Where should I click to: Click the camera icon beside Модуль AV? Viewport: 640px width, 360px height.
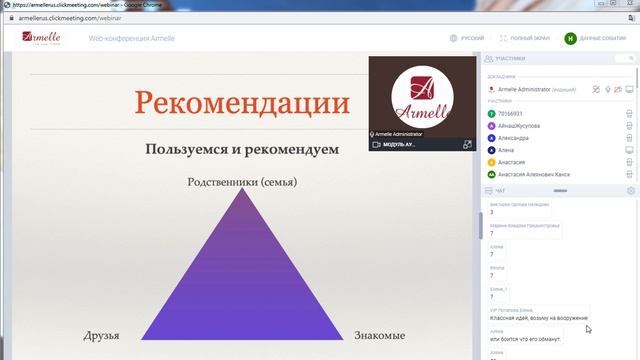[376, 144]
